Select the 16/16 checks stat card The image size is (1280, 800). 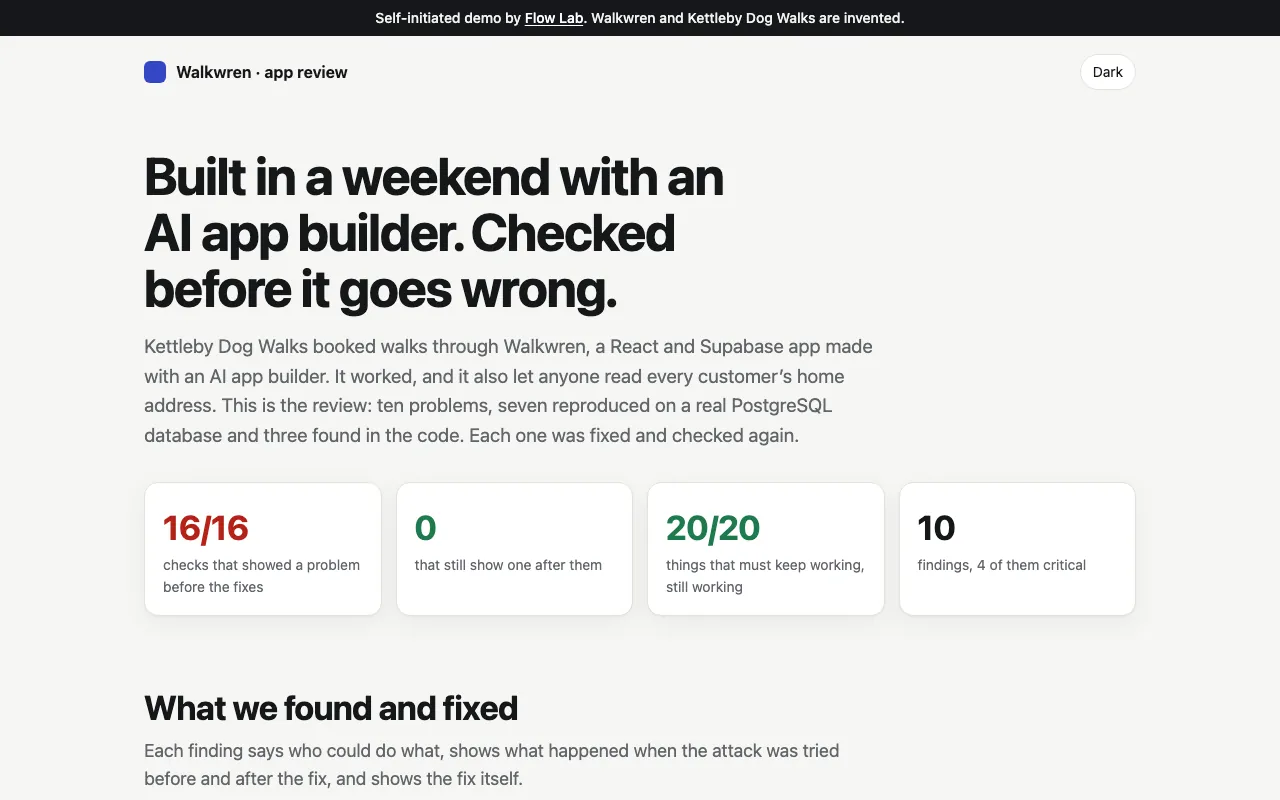tap(263, 549)
